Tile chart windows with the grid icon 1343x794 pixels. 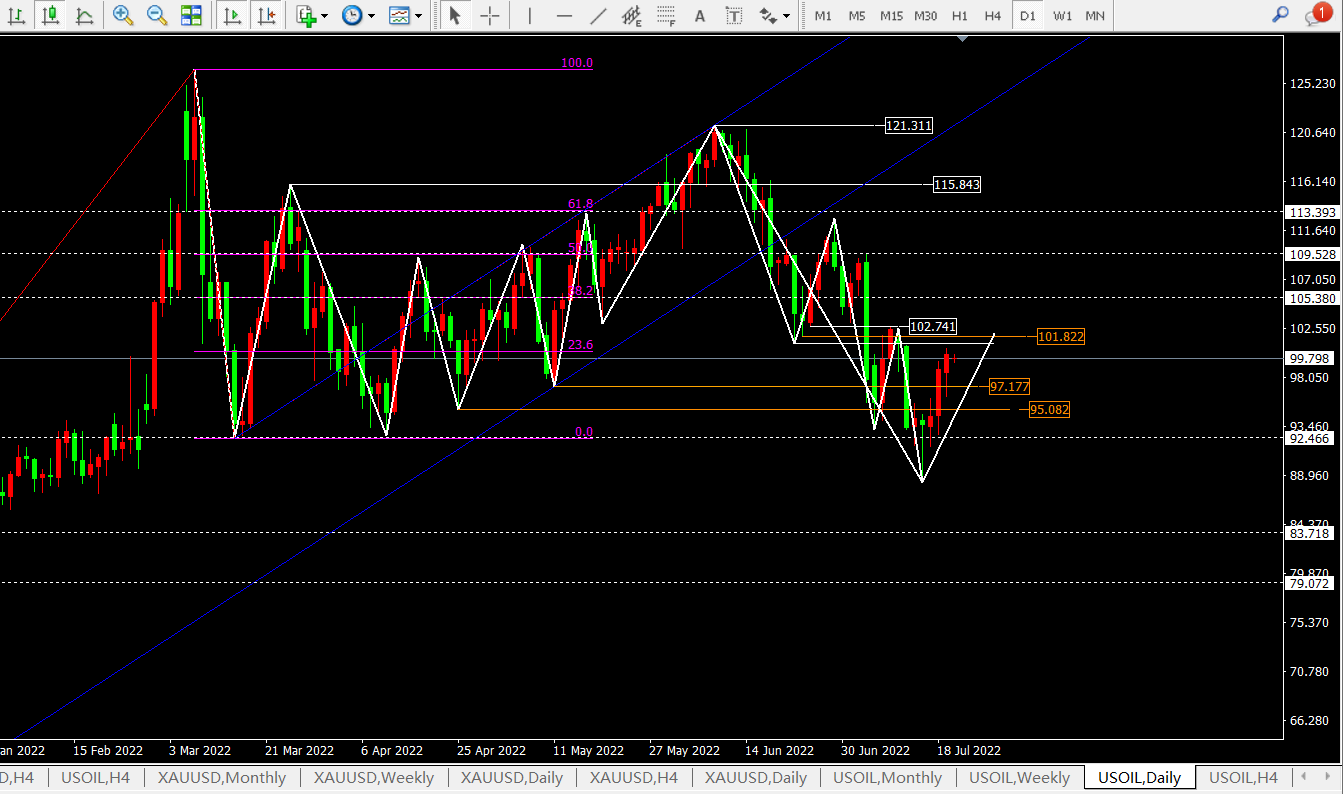pyautogui.click(x=191, y=15)
